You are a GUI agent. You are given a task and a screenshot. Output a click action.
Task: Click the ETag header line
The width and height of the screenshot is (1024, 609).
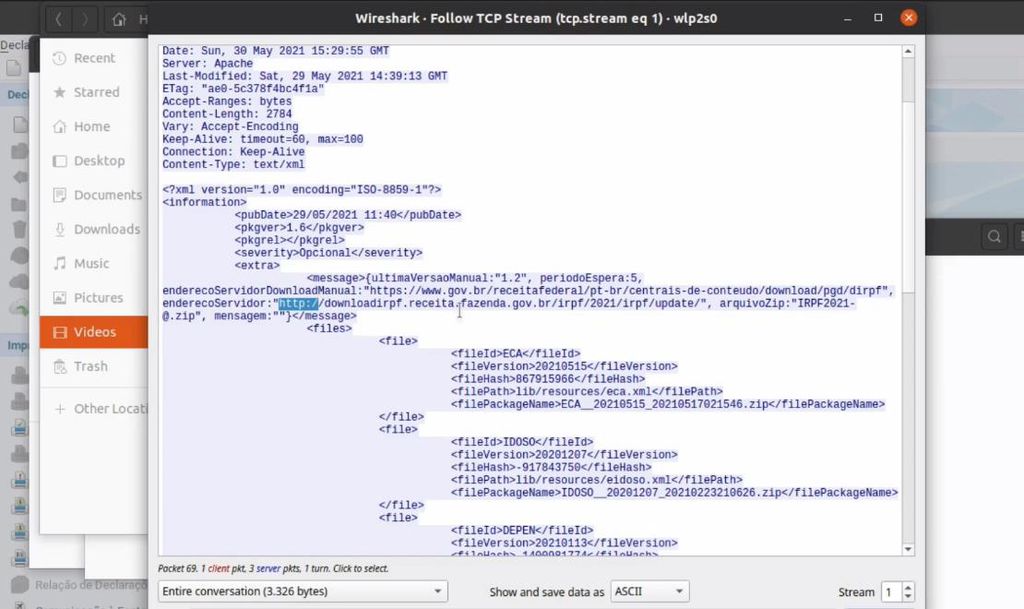pyautogui.click(x=243, y=89)
